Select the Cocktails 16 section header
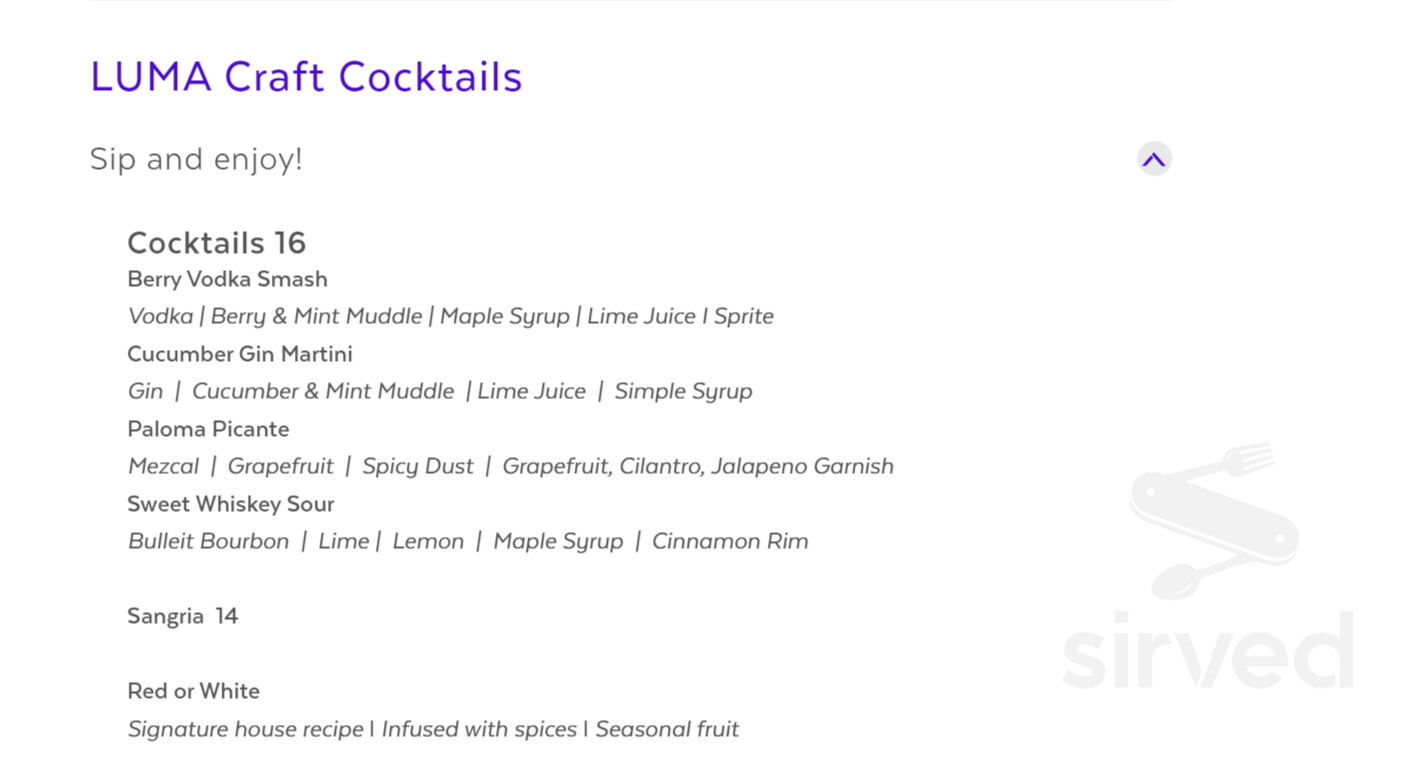 point(216,243)
